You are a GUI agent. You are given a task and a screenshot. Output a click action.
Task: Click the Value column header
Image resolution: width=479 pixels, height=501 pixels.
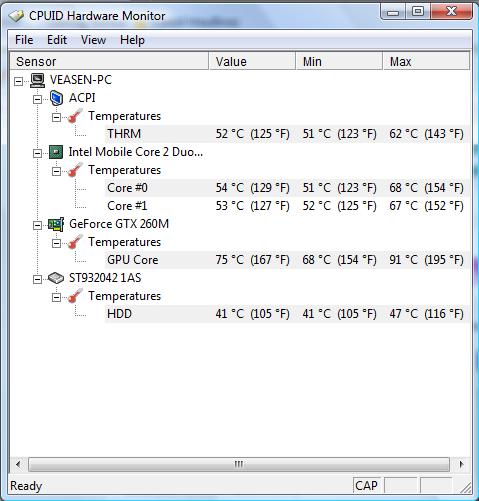[252, 61]
